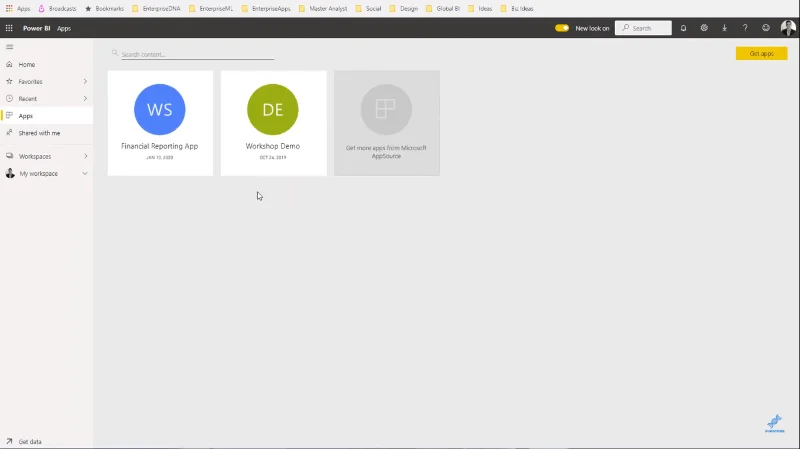Click the download arrow icon
This screenshot has height=449, width=800.
[724, 28]
